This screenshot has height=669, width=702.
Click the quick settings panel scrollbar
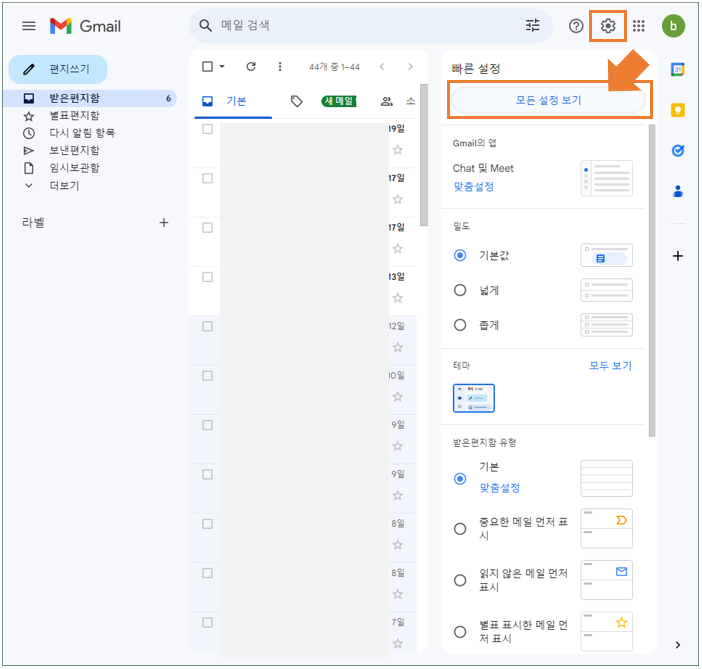[x=652, y=280]
